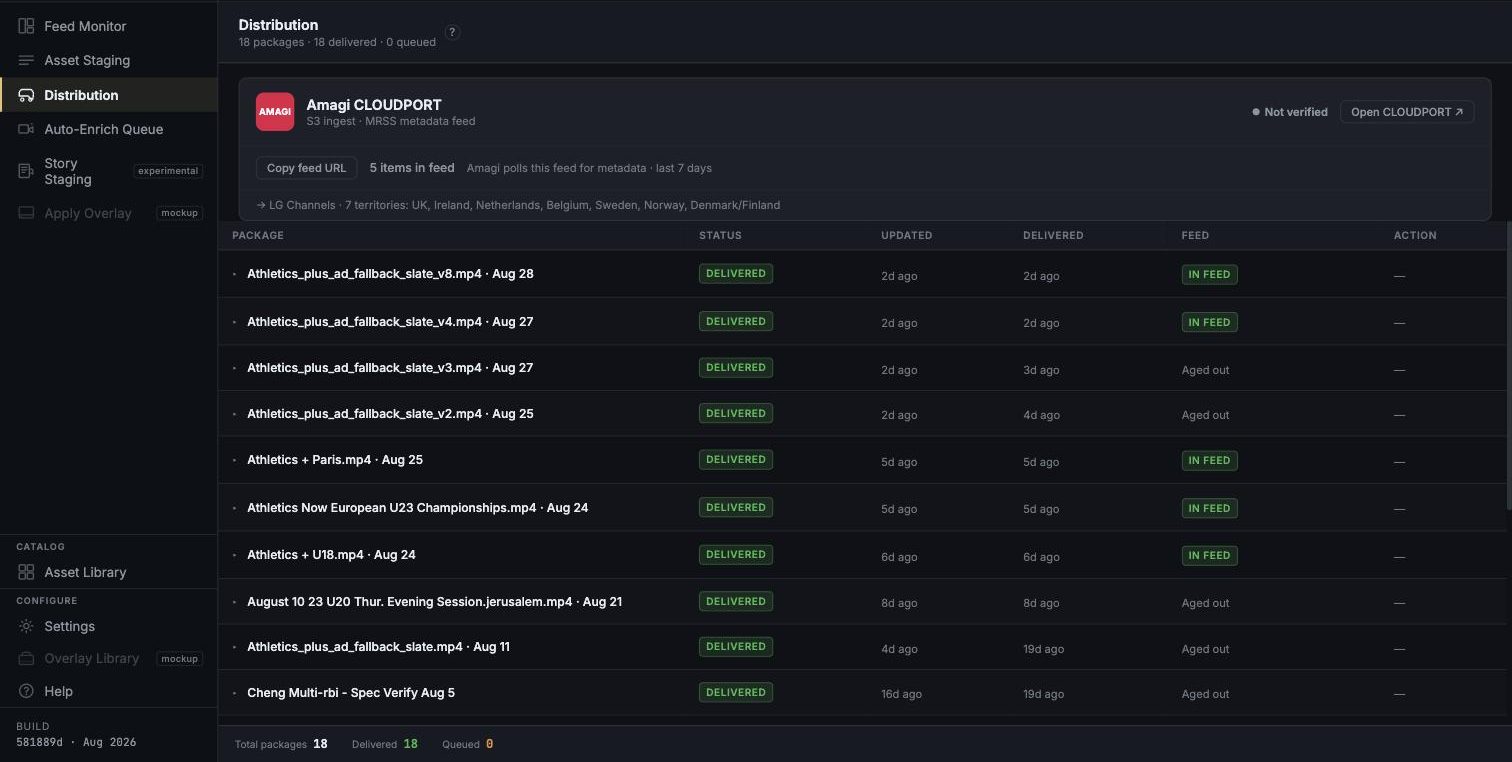The height and width of the screenshot is (762, 1512).
Task: Click the Help question-mark icon
Action: click(26, 691)
